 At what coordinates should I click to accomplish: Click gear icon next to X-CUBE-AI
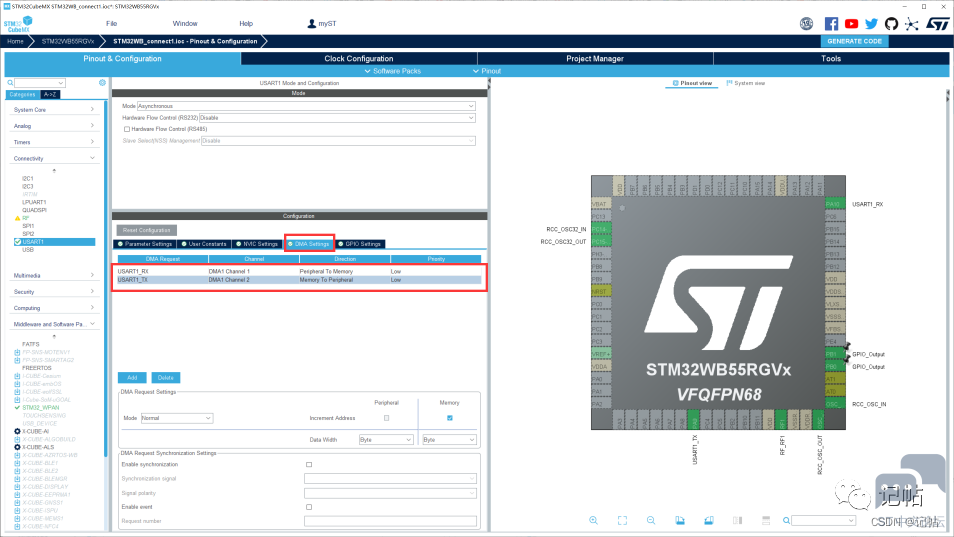pos(17,431)
